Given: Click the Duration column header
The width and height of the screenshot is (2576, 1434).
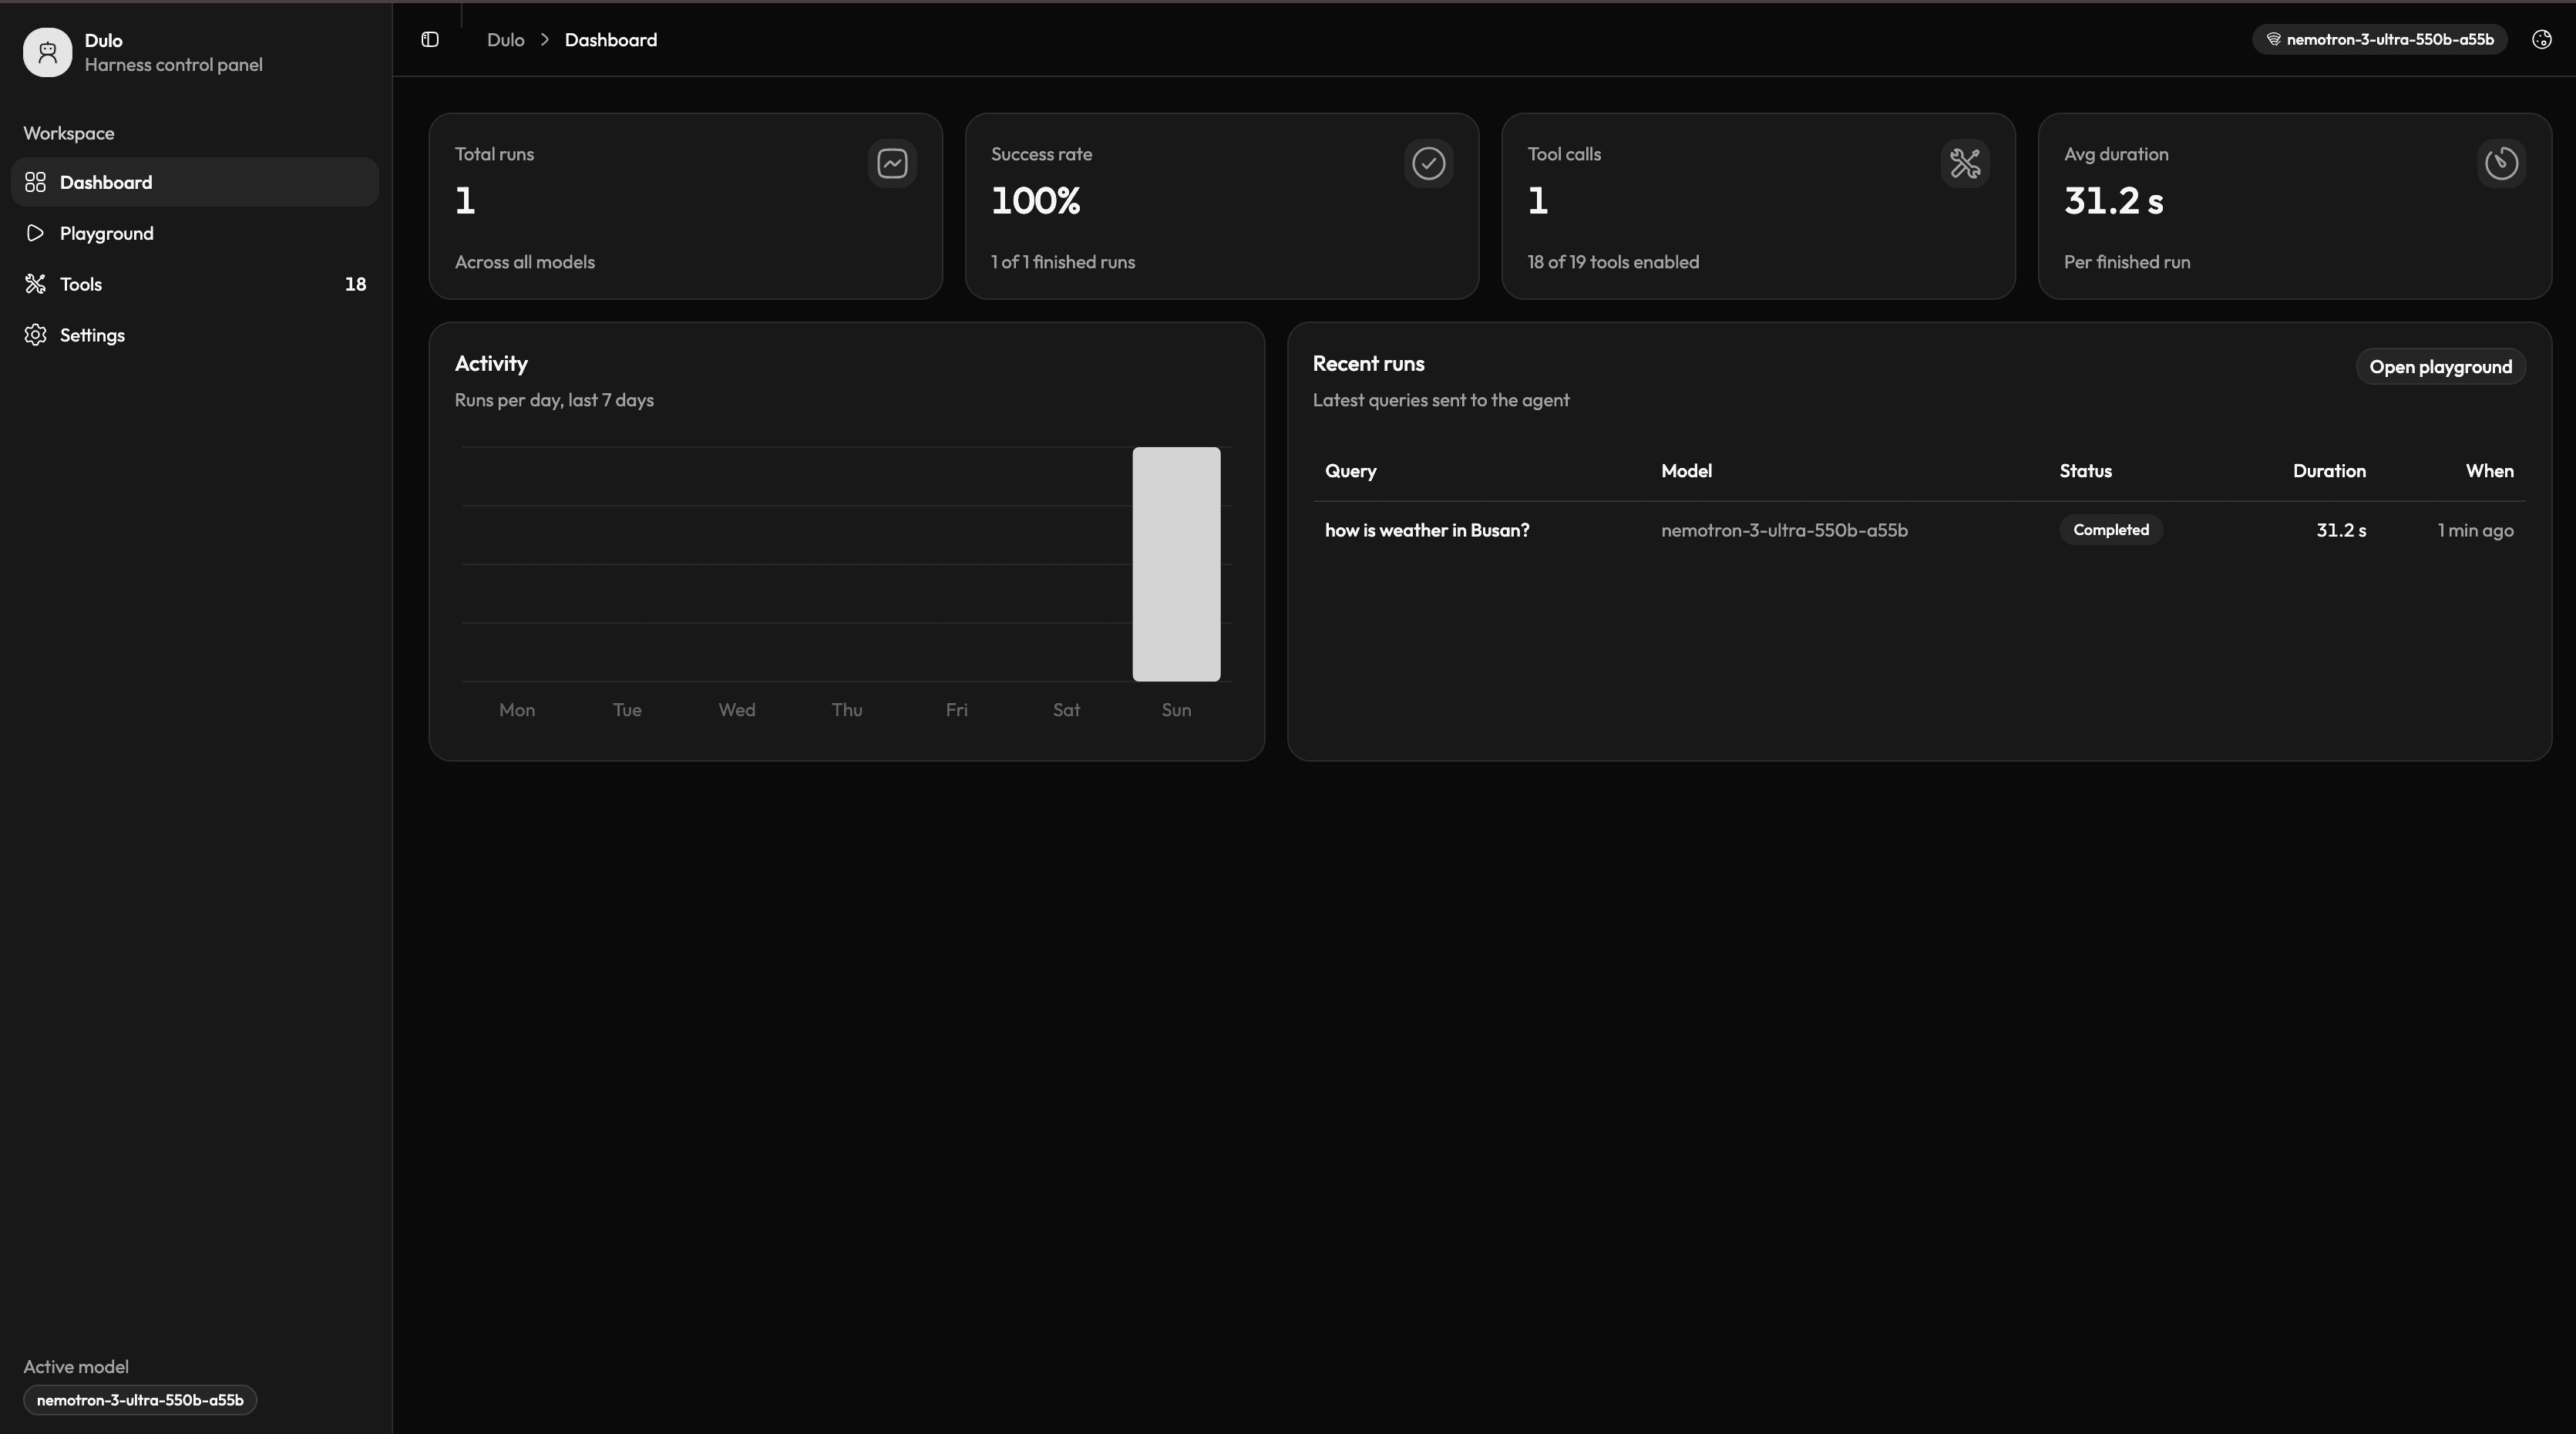Looking at the screenshot, I should pyautogui.click(x=2329, y=471).
